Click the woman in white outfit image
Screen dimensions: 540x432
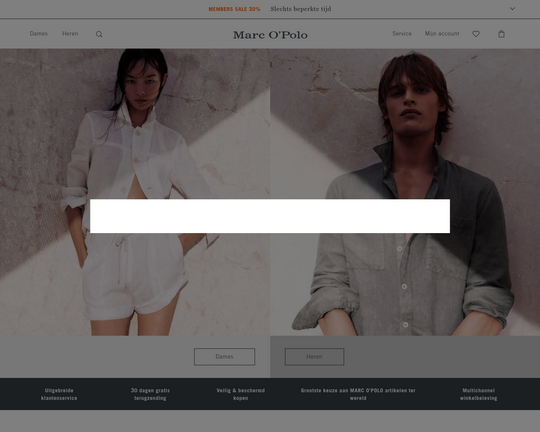[135, 192]
